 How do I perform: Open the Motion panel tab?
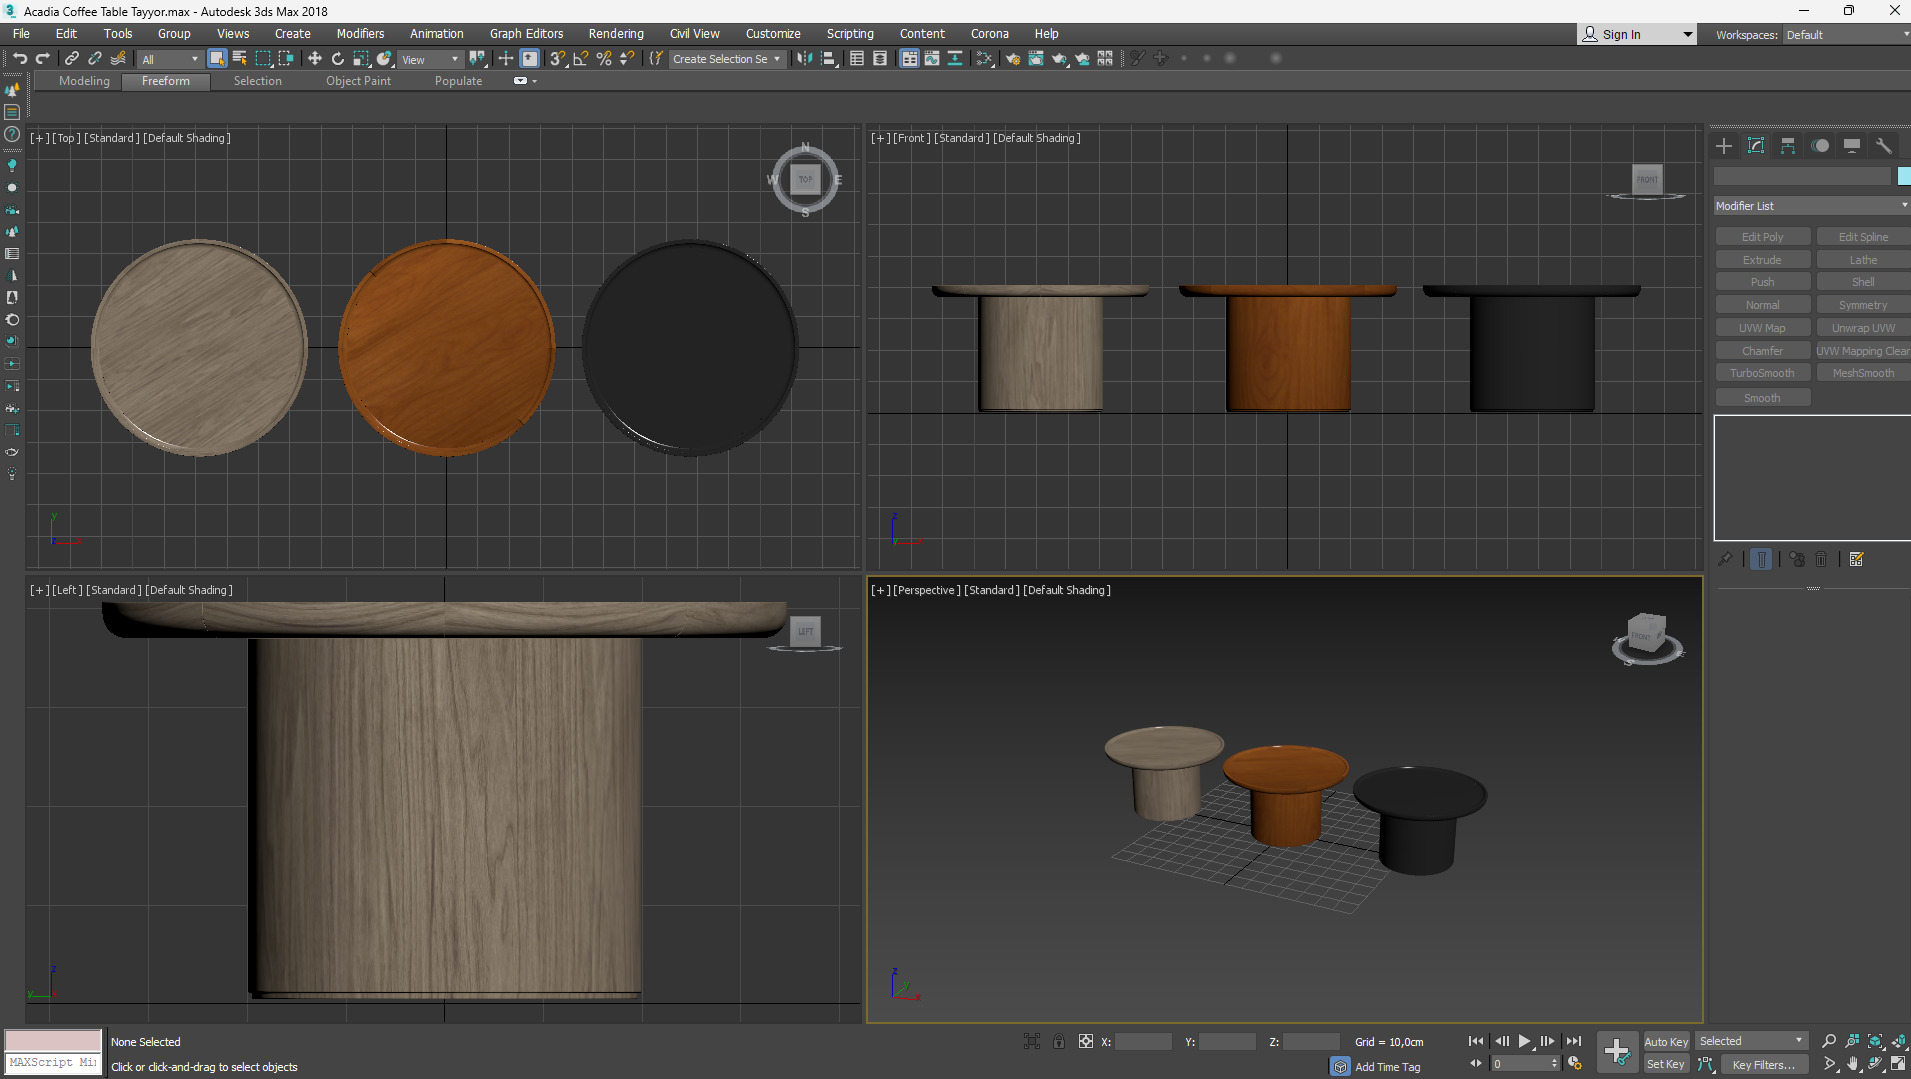click(x=1820, y=146)
